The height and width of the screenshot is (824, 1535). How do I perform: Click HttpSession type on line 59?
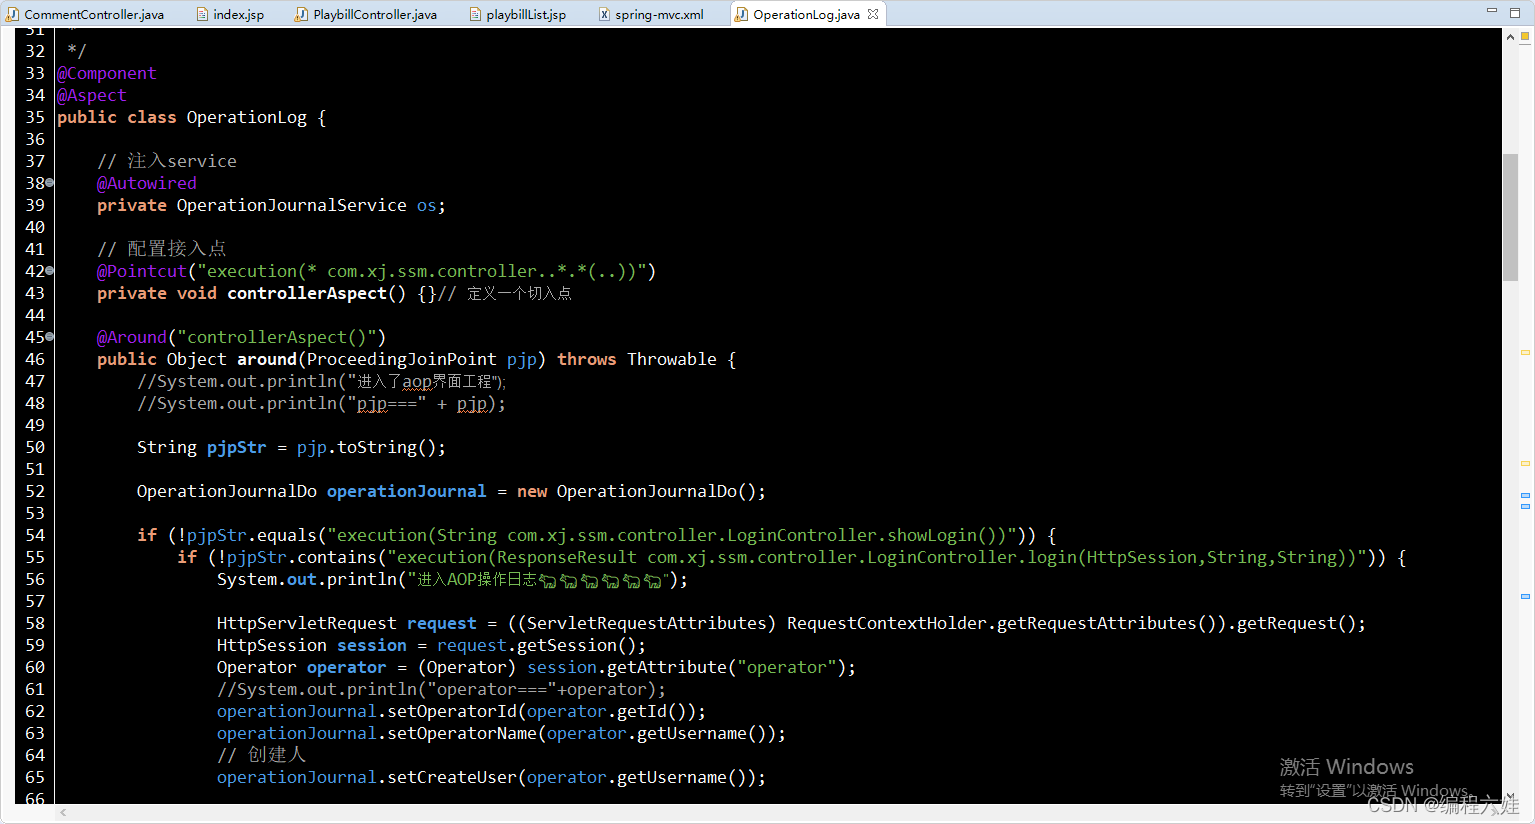272,645
